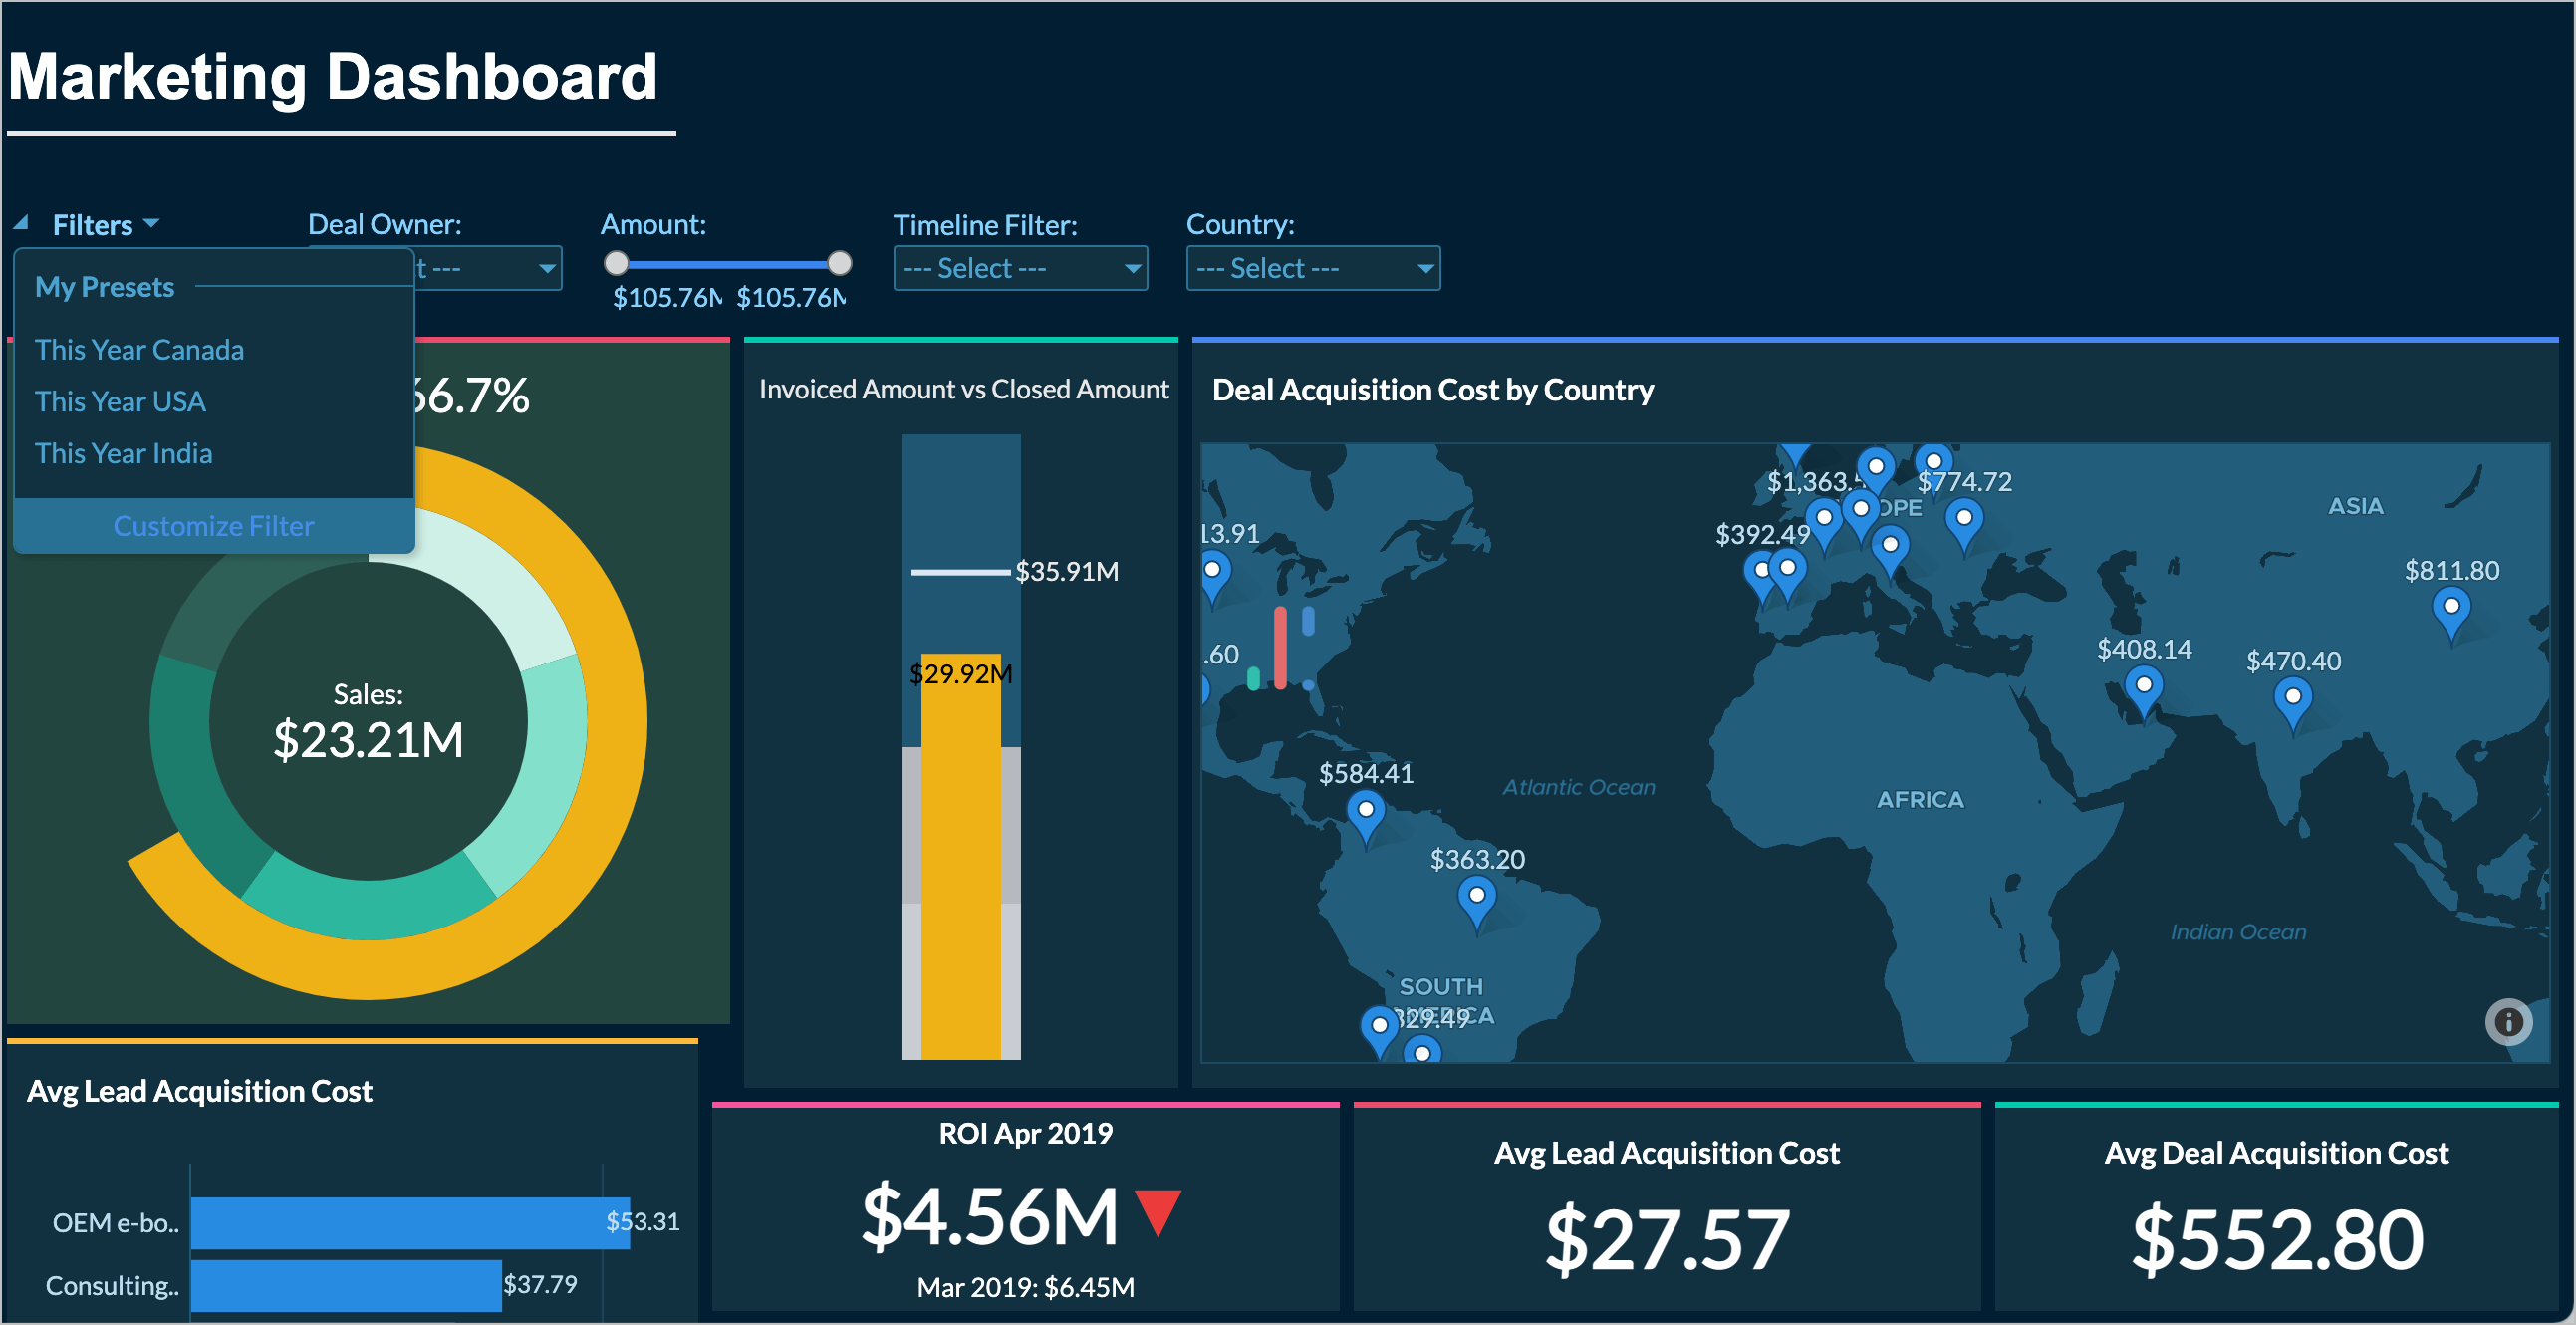Viewport: 2576px width, 1325px height.
Task: Click the $584.41 map pin
Action: [1365, 810]
